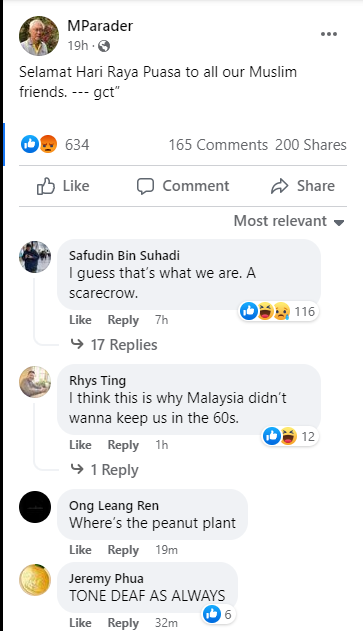The width and height of the screenshot is (363, 631).
Task: Expand the 17 Replies thread
Action: coord(114,345)
